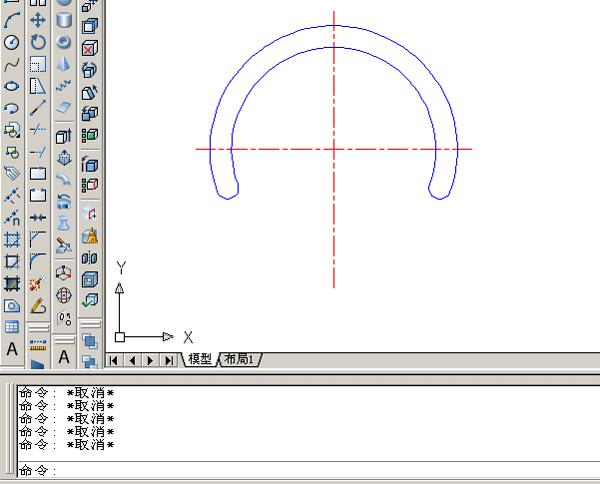Select the Revolve tool
This screenshot has height=484, width=600.
coord(64,201)
